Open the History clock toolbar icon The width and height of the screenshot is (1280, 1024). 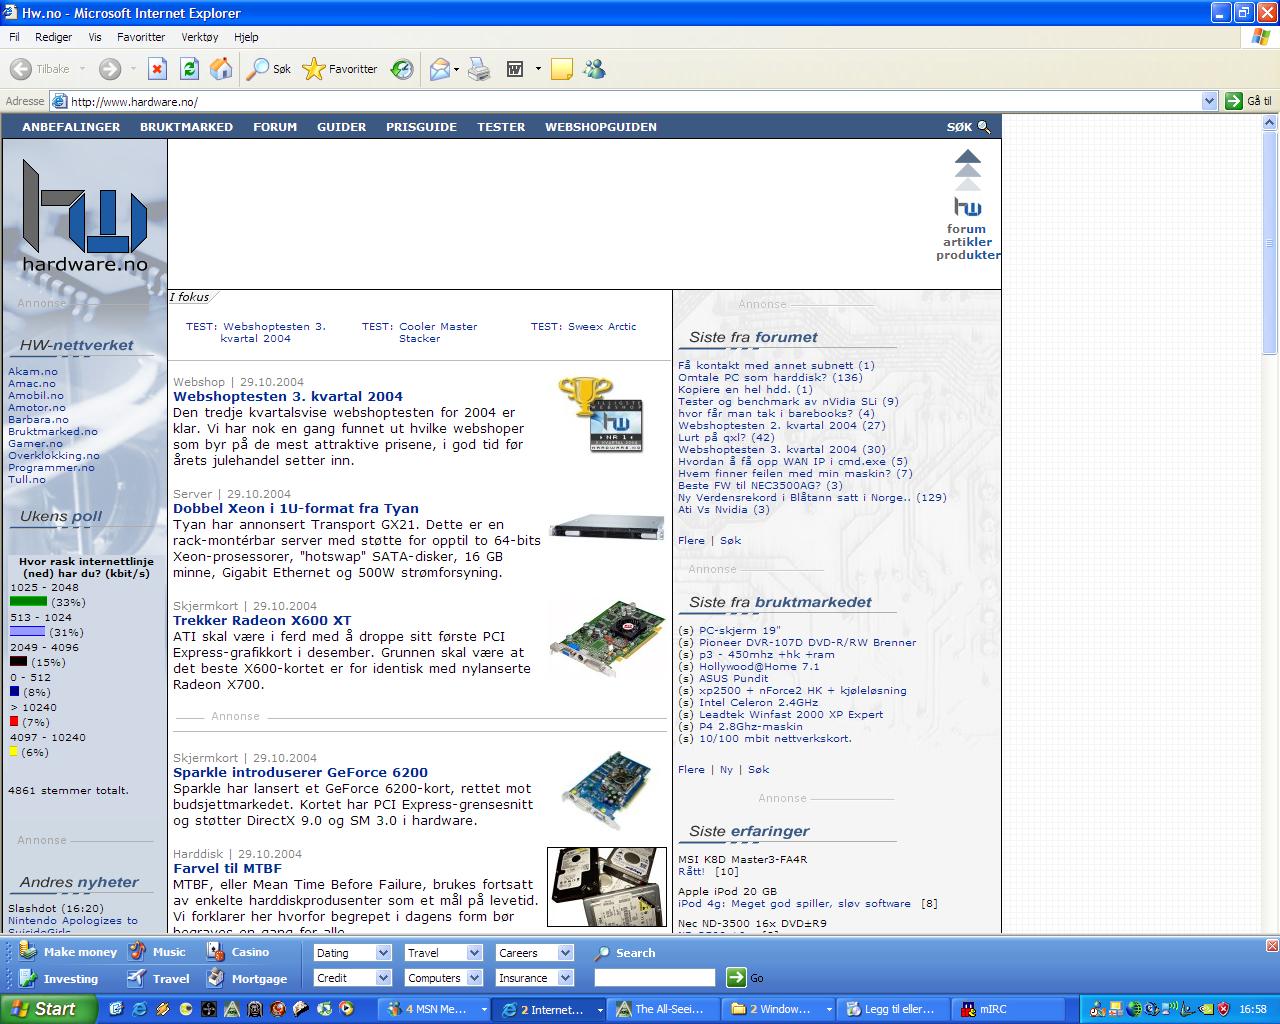click(402, 69)
